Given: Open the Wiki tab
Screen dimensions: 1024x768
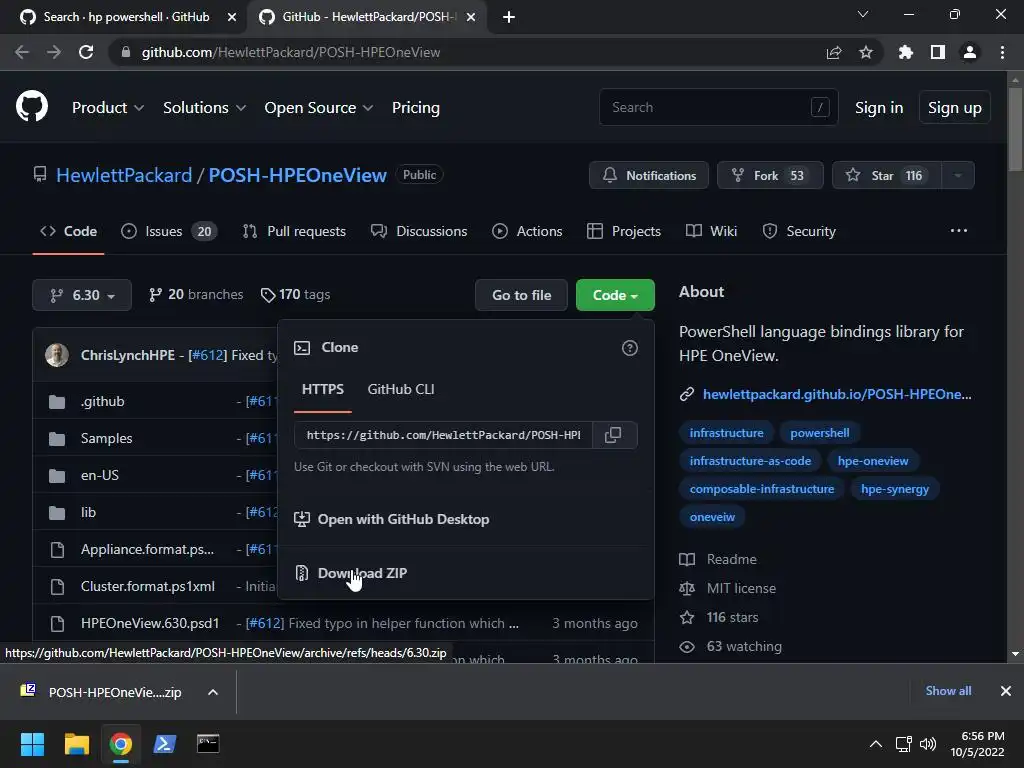Looking at the screenshot, I should 711,231.
